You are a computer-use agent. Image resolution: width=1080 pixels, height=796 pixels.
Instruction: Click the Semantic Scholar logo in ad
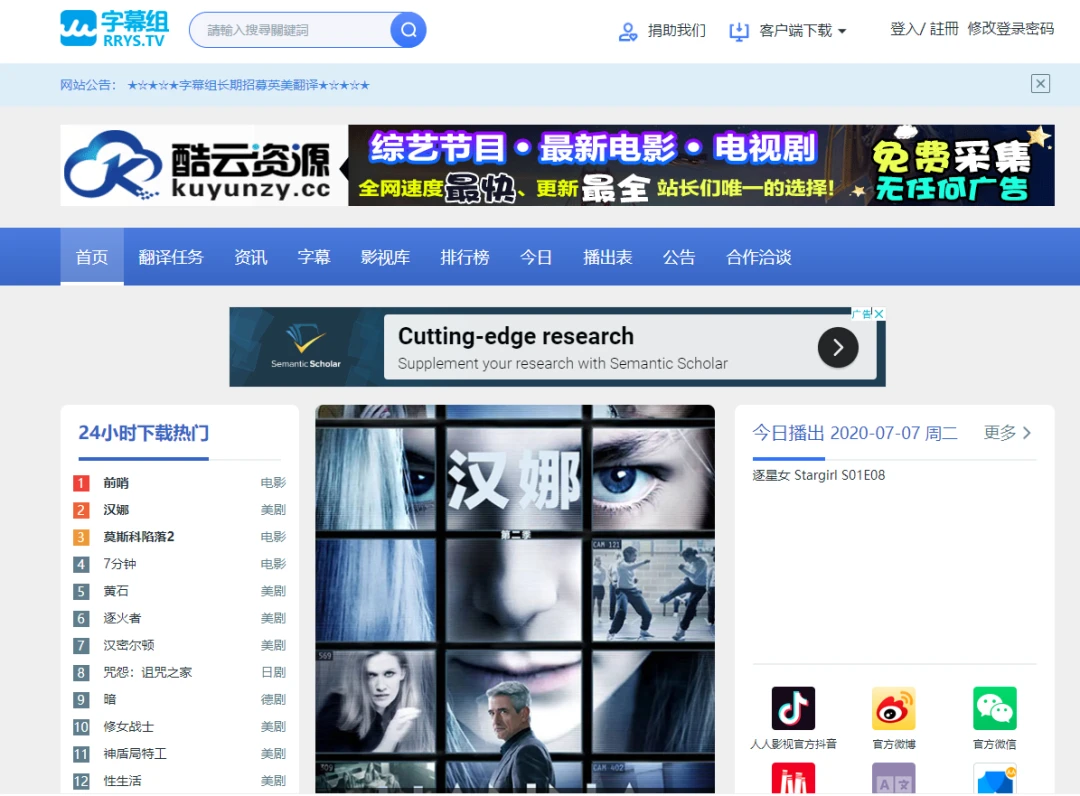tap(306, 346)
